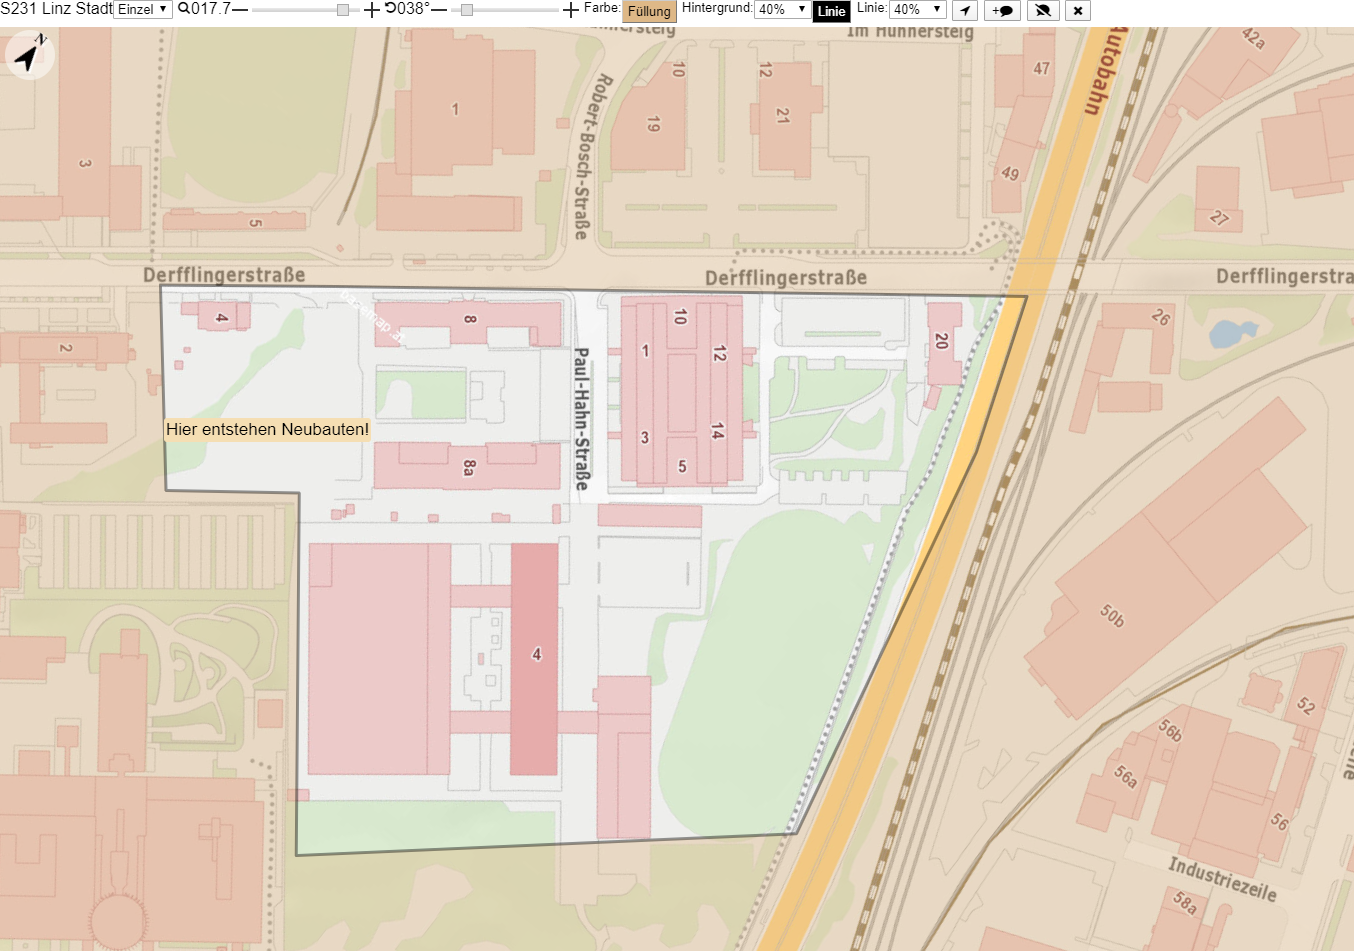Select the 'Hier entstehen Neubauten!' label
Image resolution: width=1354 pixels, height=951 pixels.
click(267, 429)
